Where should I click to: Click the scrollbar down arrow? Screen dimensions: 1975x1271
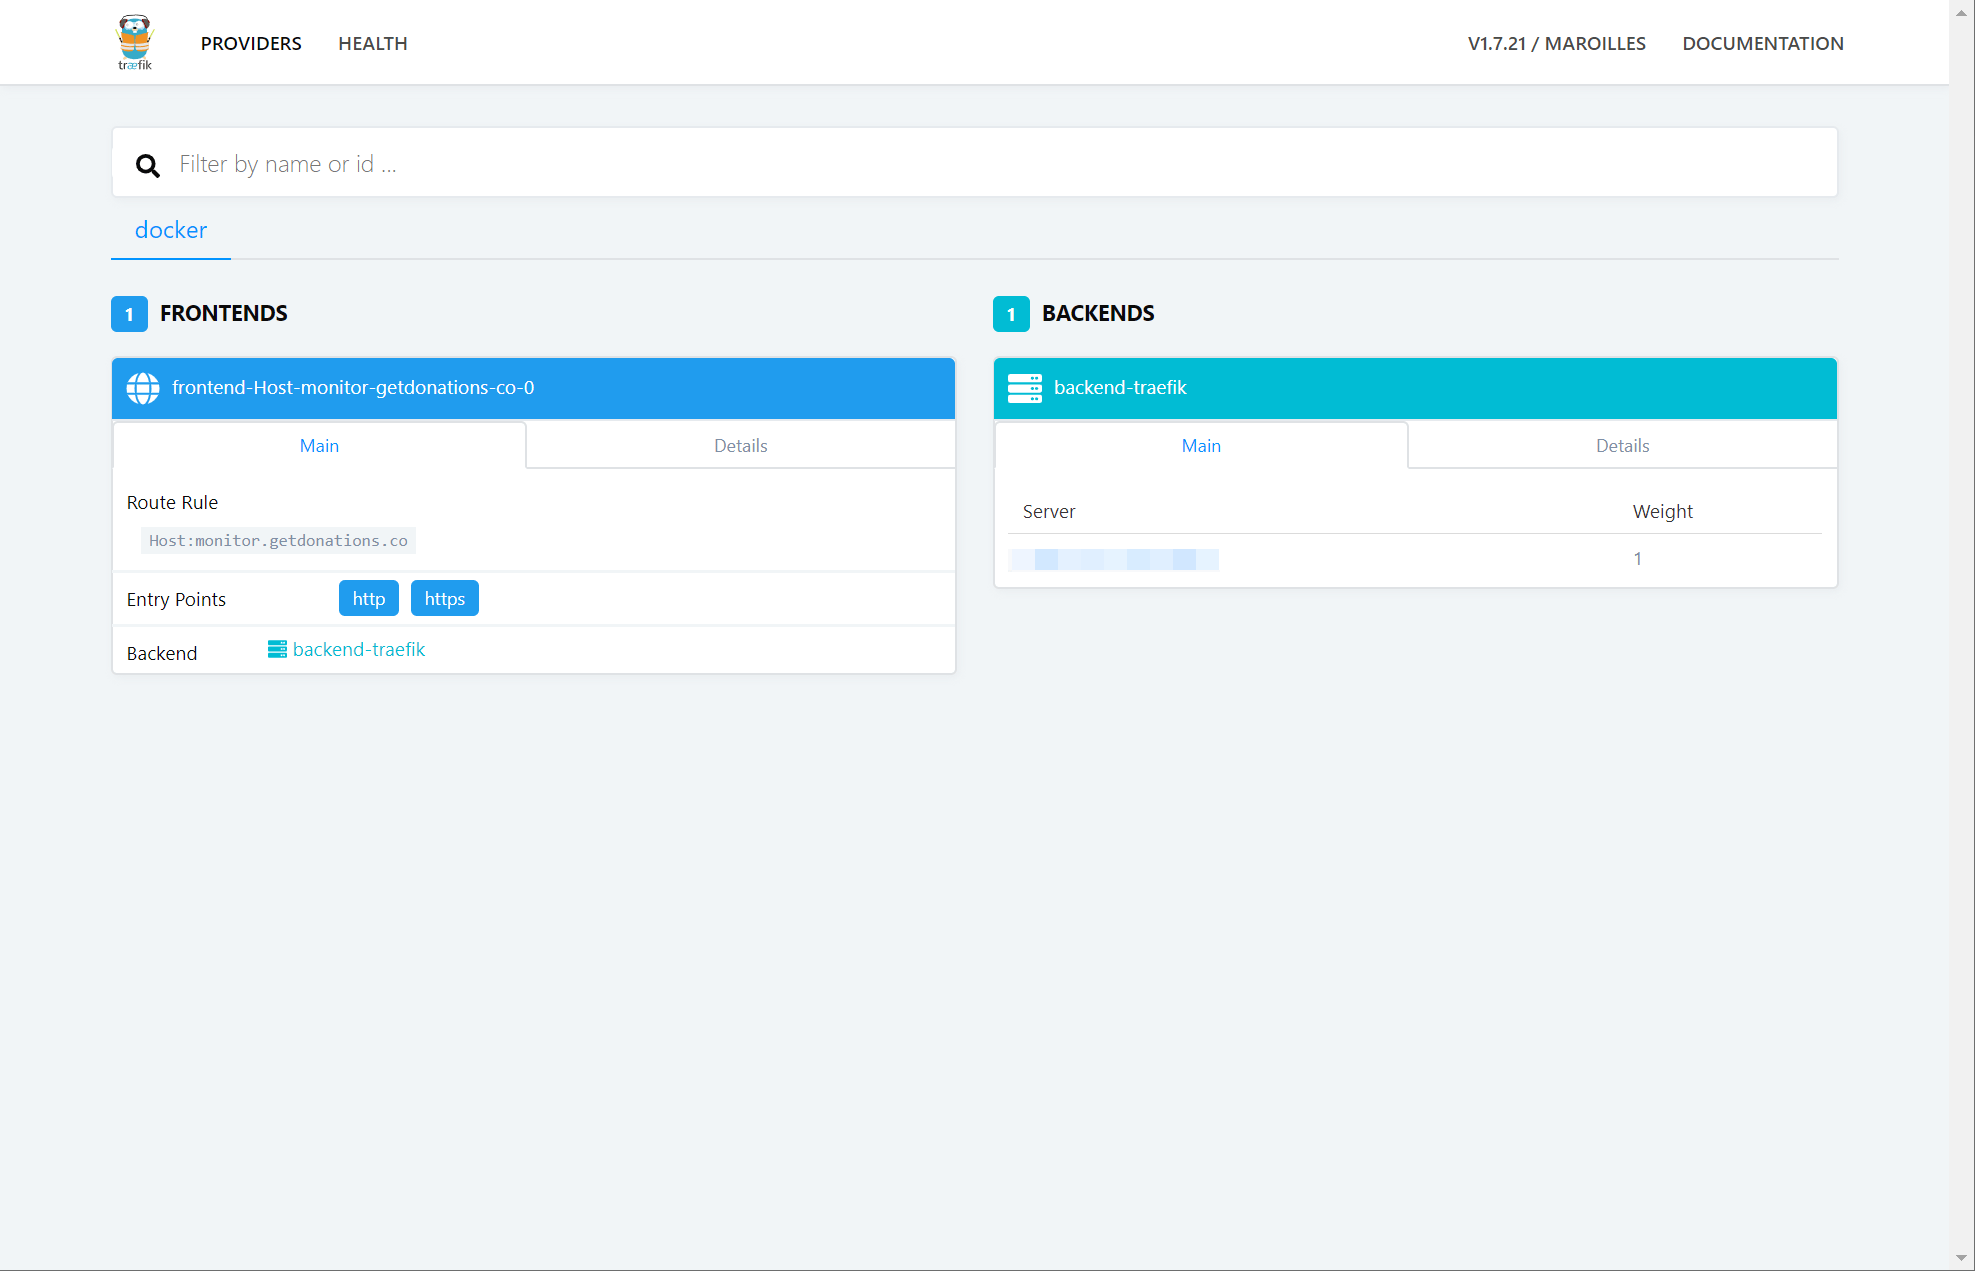[x=1962, y=1259]
